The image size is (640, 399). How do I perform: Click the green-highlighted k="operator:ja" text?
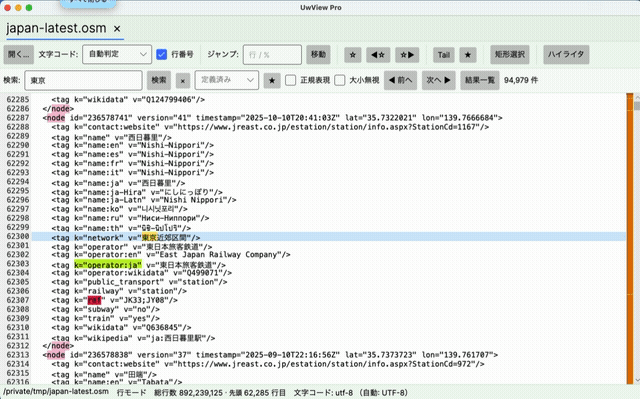tap(108, 265)
